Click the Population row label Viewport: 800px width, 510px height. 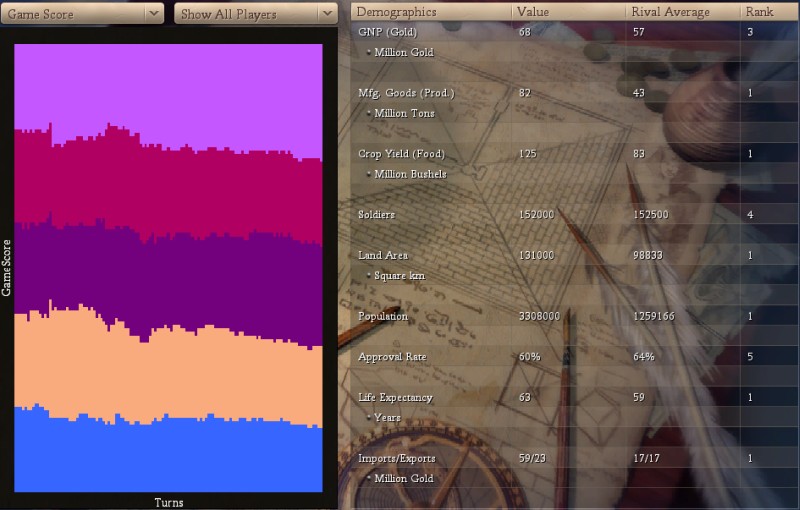point(383,316)
